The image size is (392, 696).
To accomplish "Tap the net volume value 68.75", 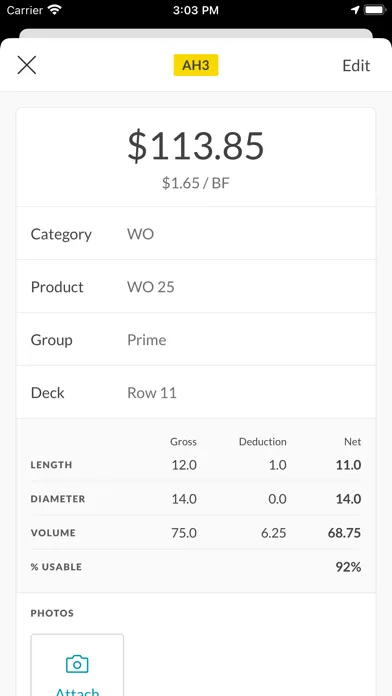I will (x=344, y=533).
